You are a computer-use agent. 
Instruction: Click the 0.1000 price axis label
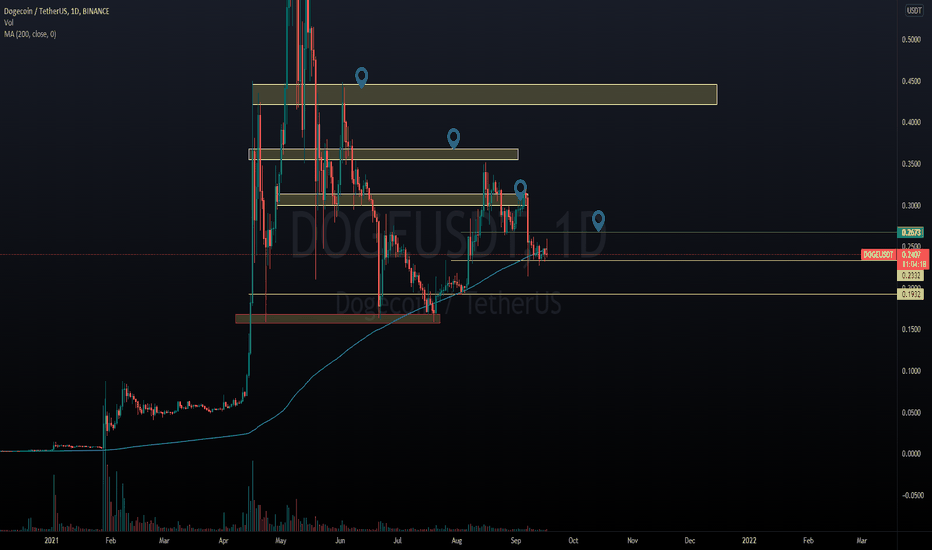[911, 371]
